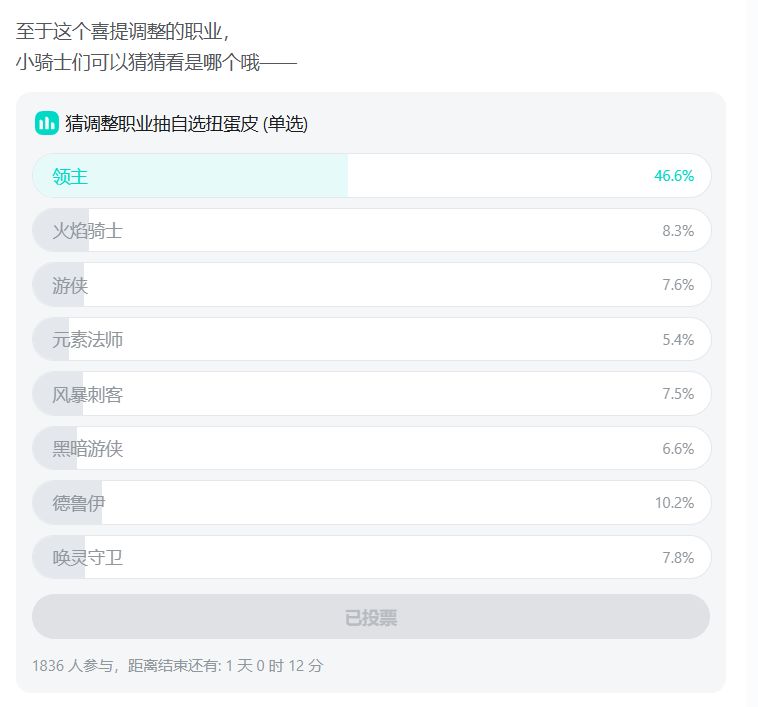Click the text line 小骑士们可以猜猜看是哪个哦

pyautogui.click(x=155, y=64)
